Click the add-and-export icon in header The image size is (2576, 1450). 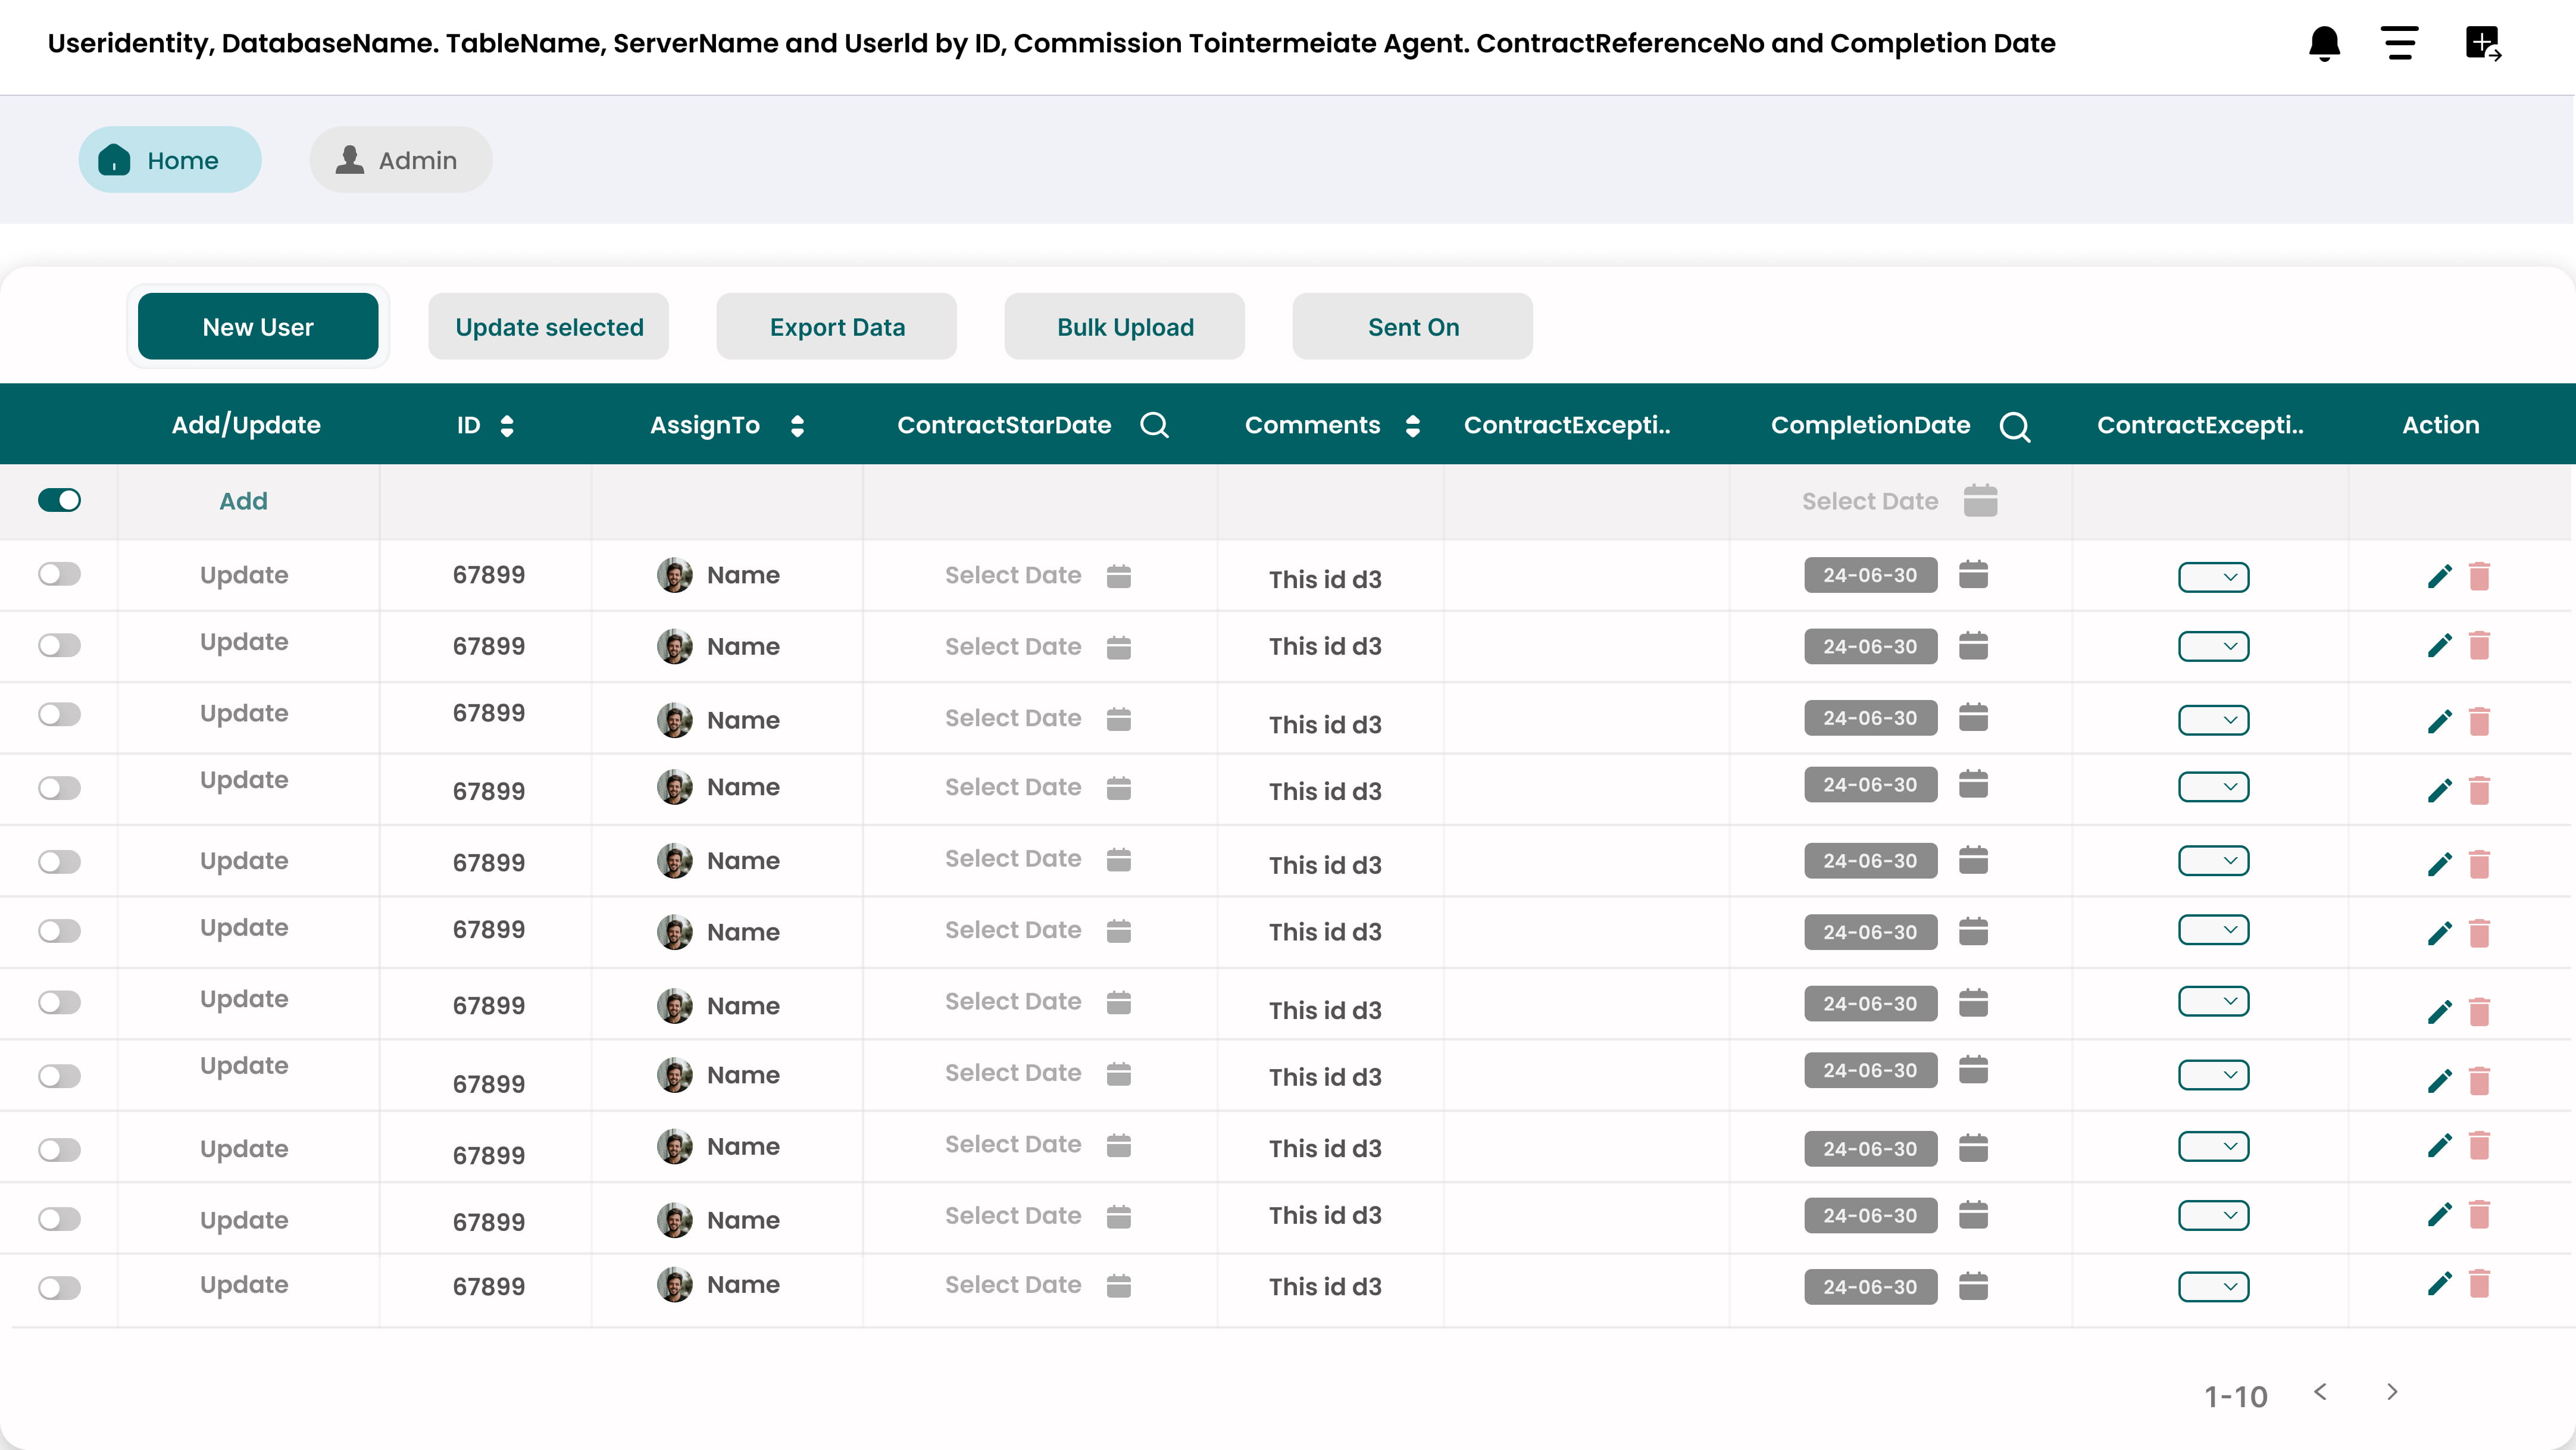click(x=2483, y=44)
